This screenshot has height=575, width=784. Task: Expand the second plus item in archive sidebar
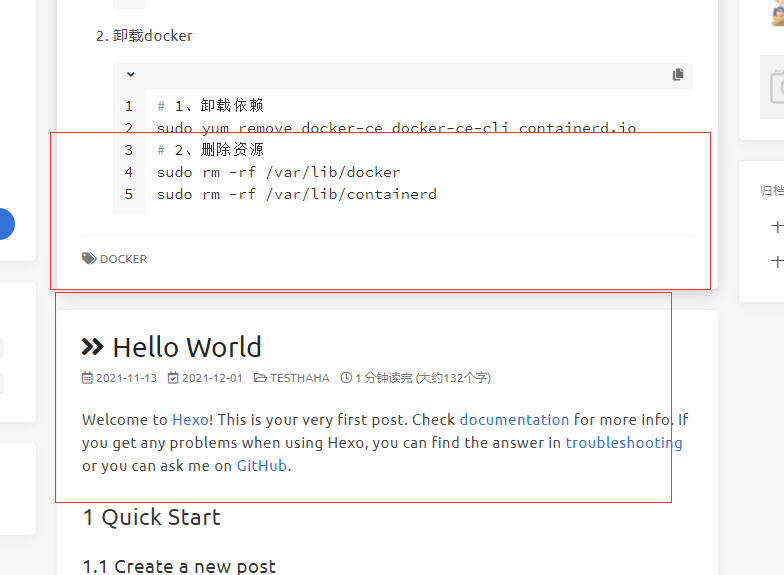(777, 261)
